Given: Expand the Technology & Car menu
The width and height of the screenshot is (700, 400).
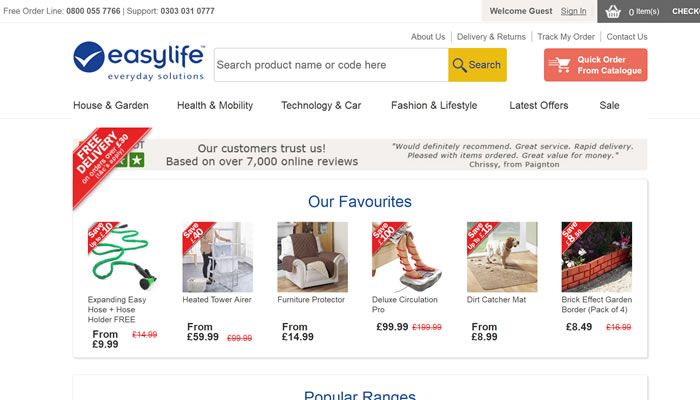Looking at the screenshot, I should point(321,105).
